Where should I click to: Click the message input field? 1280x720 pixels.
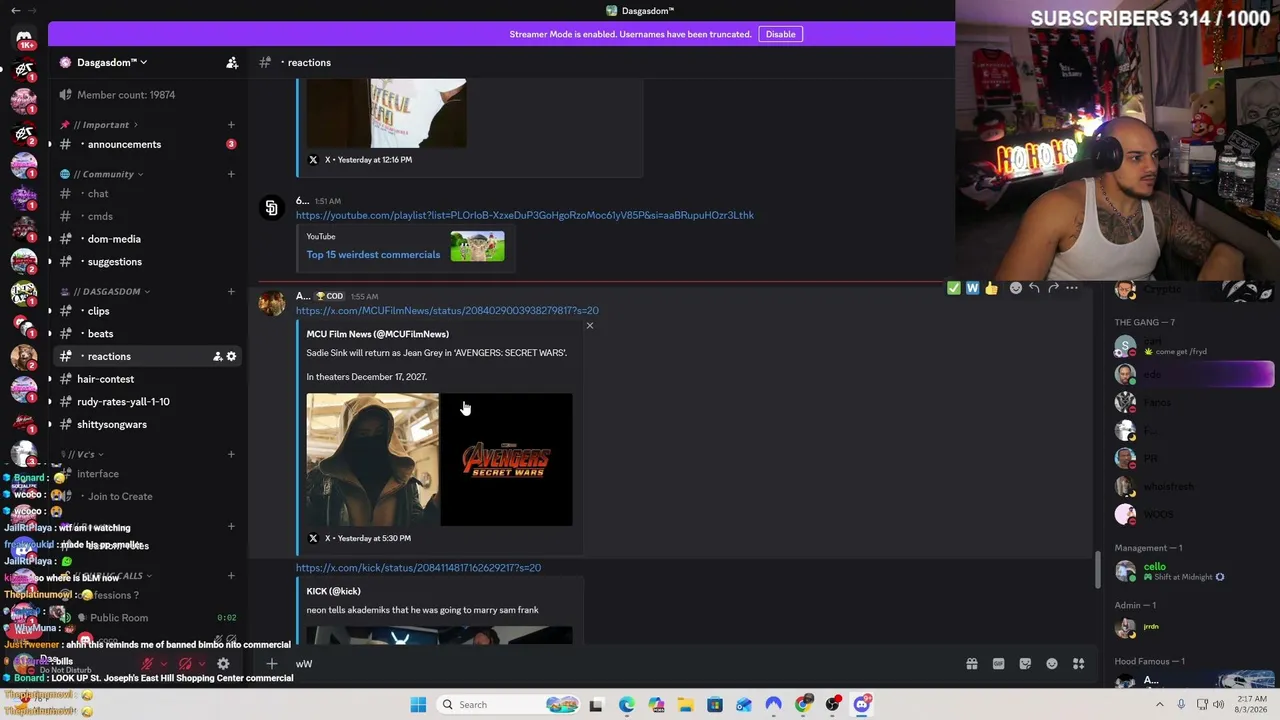point(620,664)
